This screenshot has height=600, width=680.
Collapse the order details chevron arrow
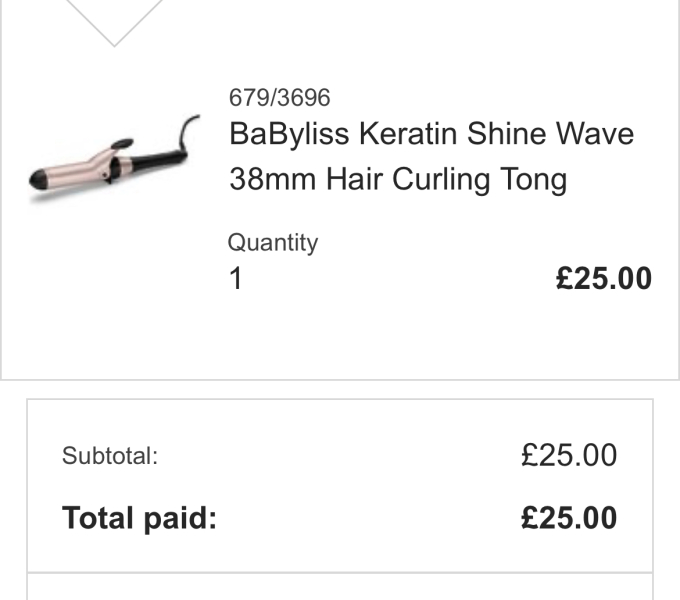click(115, 22)
